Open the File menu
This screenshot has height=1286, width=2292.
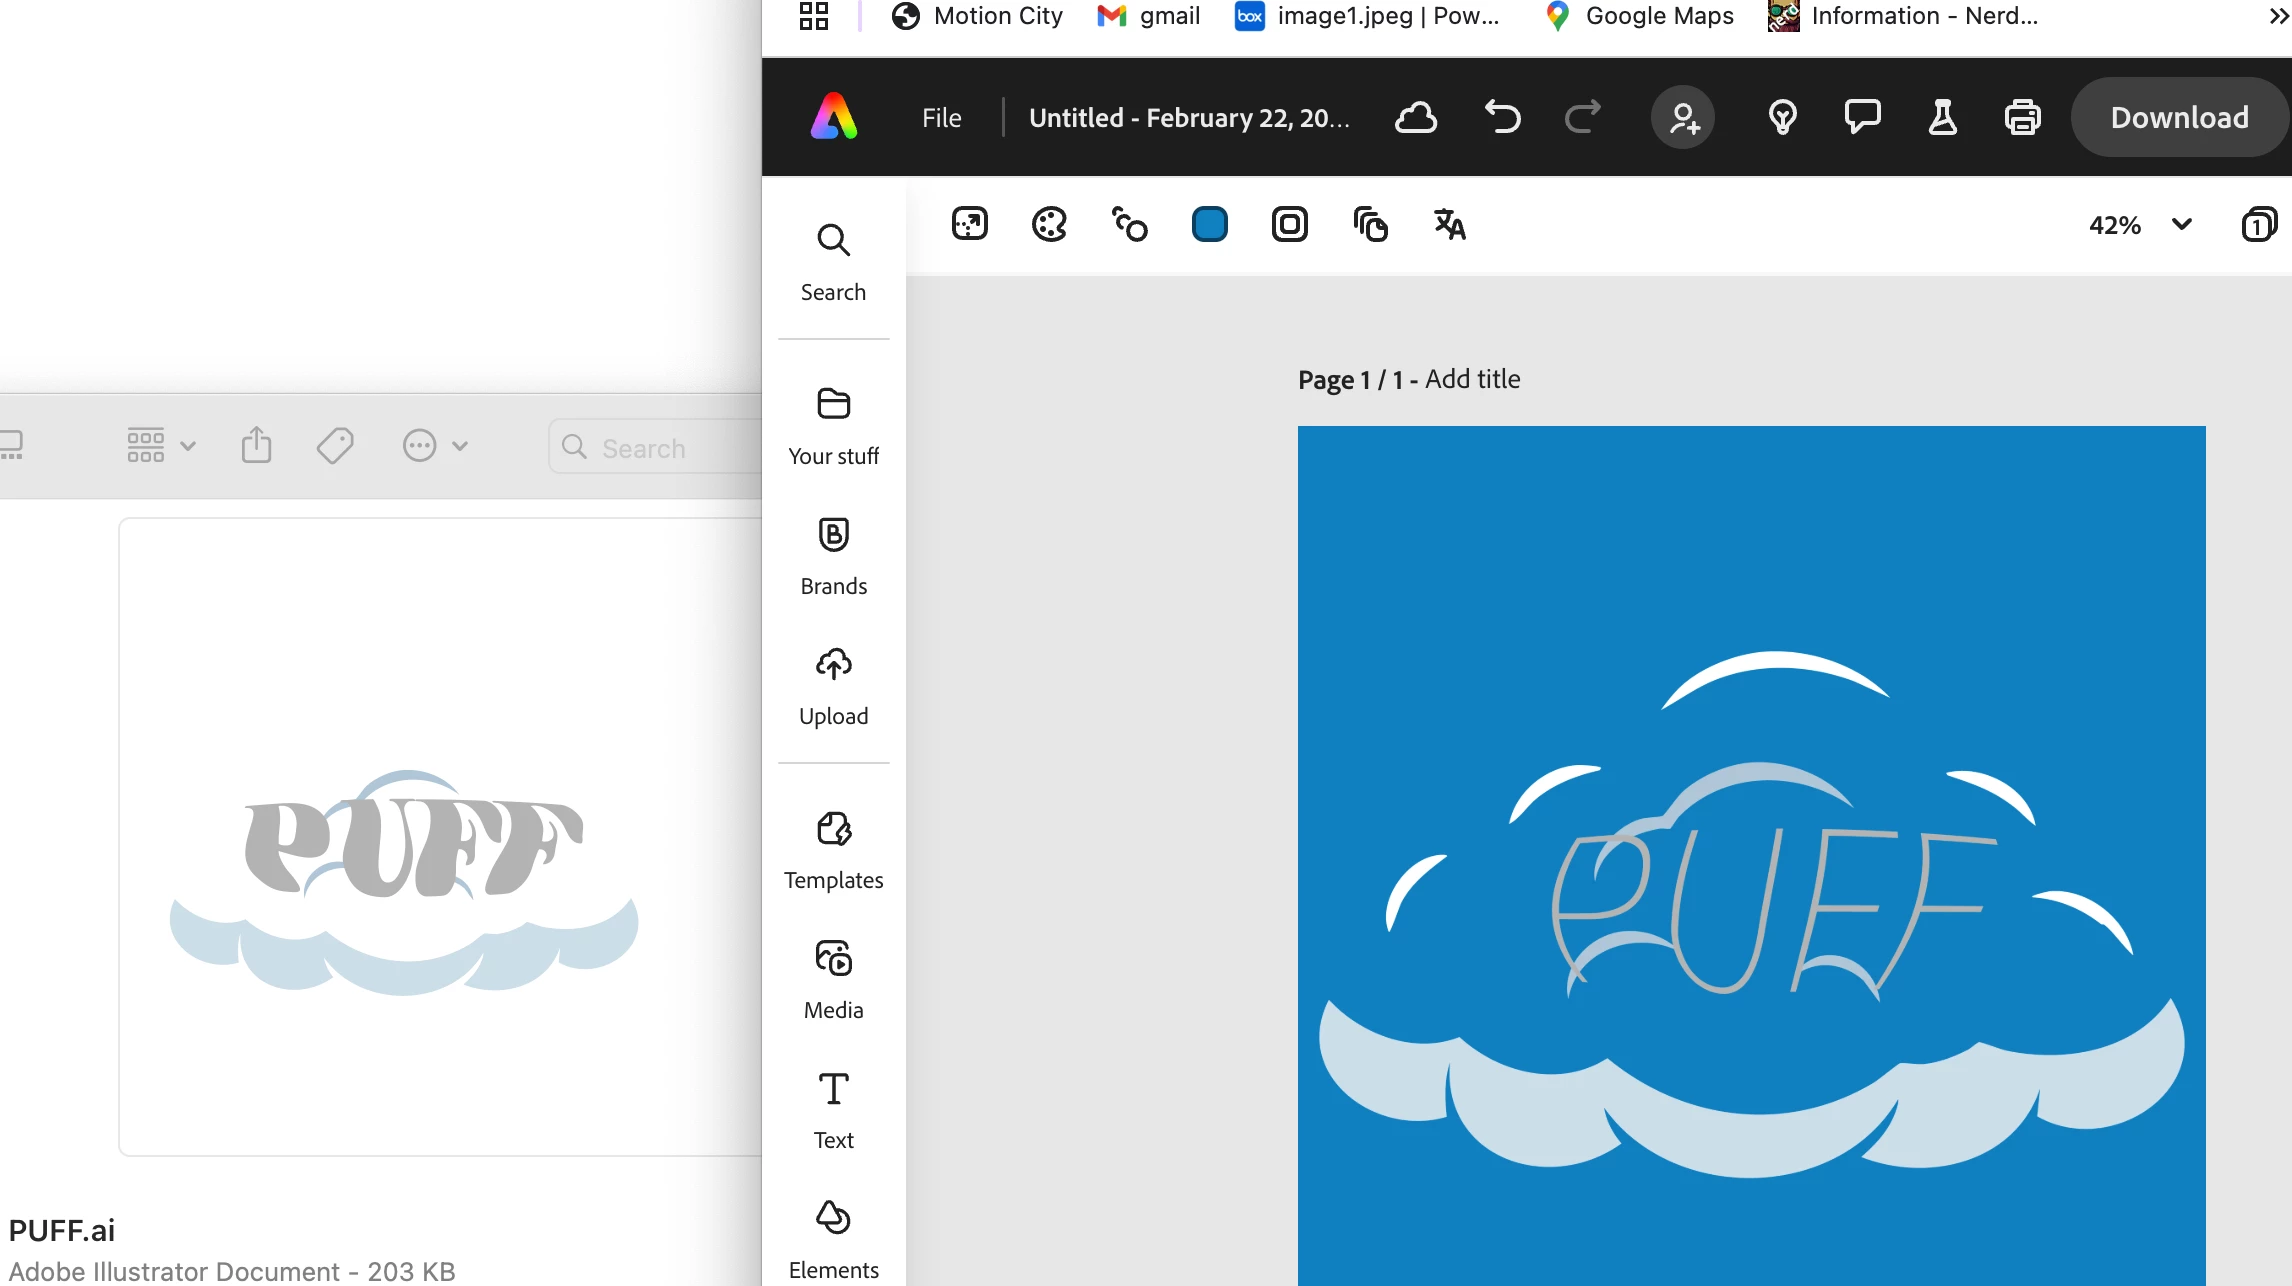click(x=941, y=118)
